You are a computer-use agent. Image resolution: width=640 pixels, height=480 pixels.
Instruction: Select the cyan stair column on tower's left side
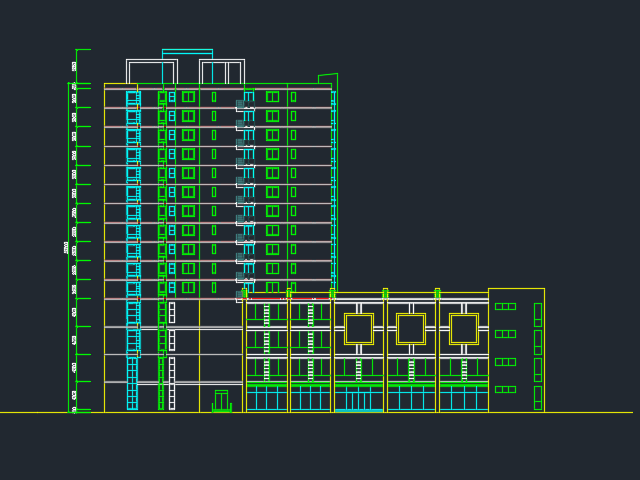point(132,250)
